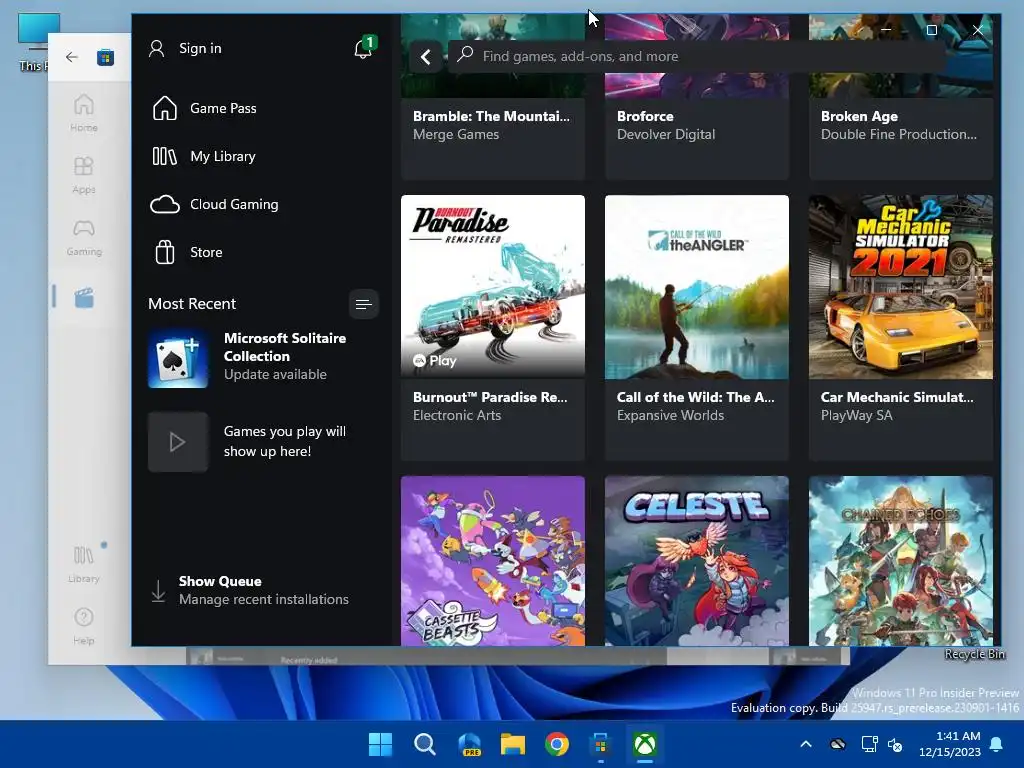Expand hidden system tray icons chevron
The image size is (1024, 768).
tap(806, 744)
